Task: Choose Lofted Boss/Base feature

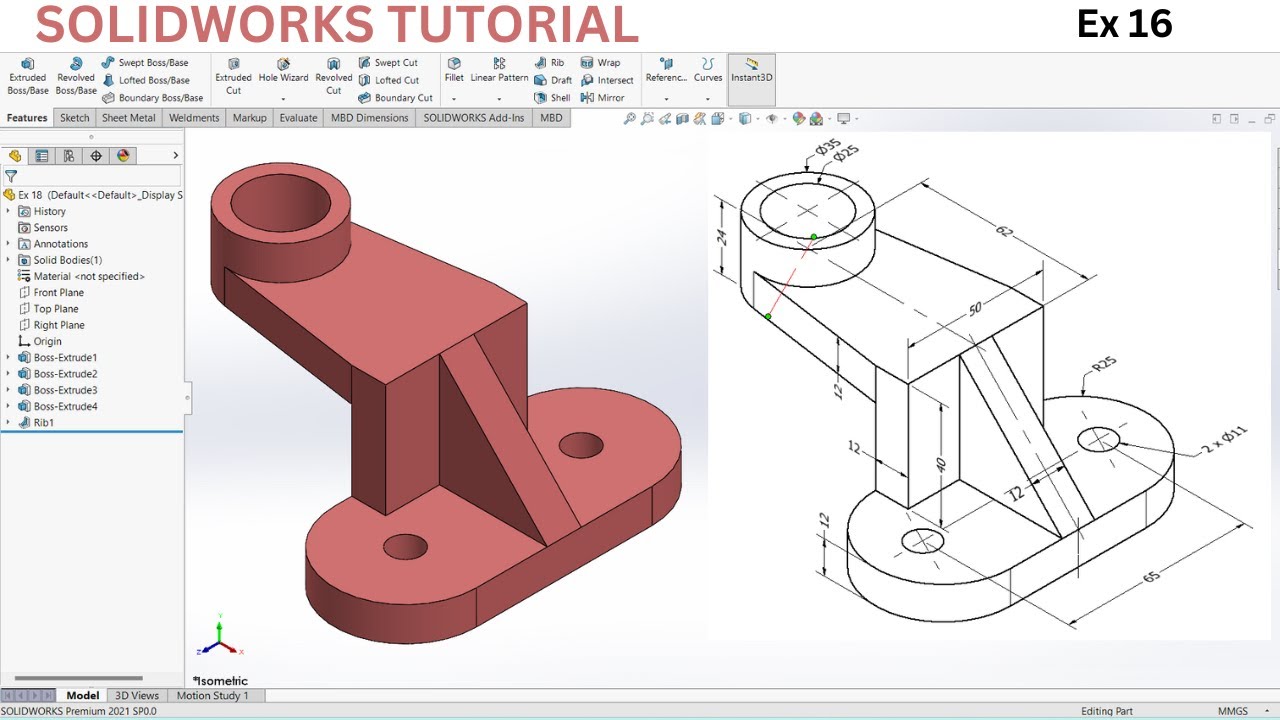Action: [x=146, y=80]
